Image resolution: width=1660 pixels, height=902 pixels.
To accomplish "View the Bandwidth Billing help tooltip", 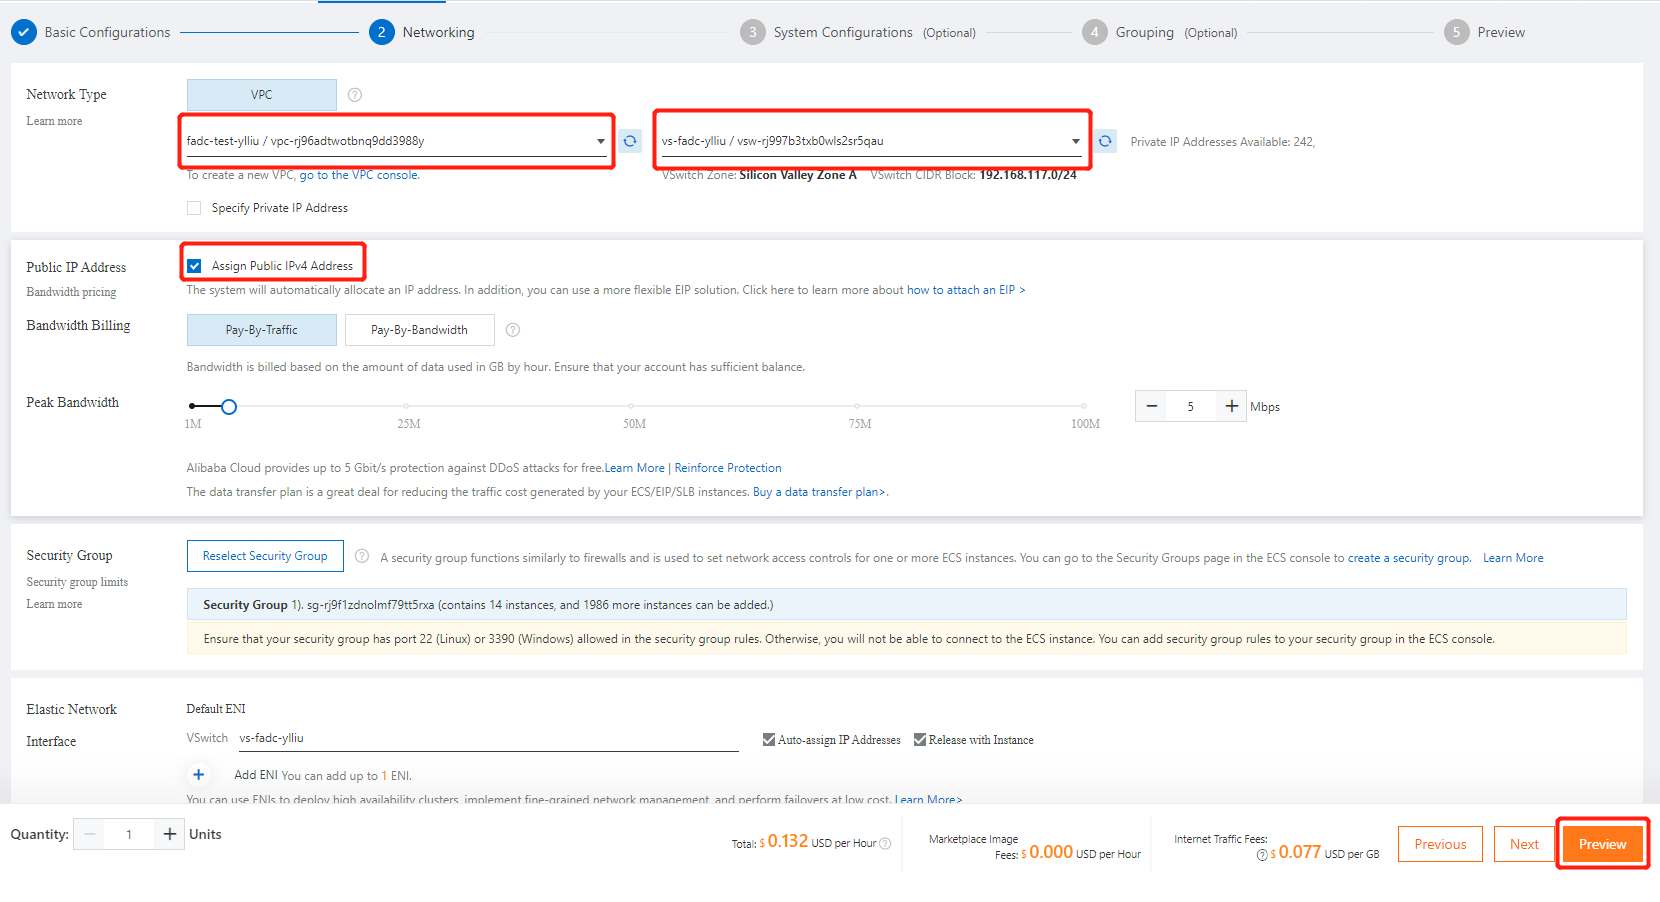I will 512,329.
